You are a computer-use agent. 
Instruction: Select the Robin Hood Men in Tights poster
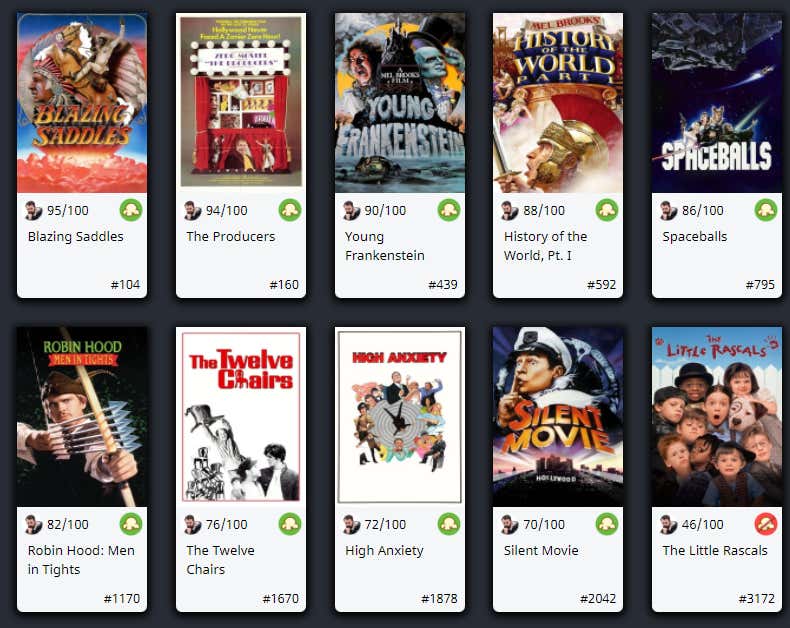(x=82, y=417)
